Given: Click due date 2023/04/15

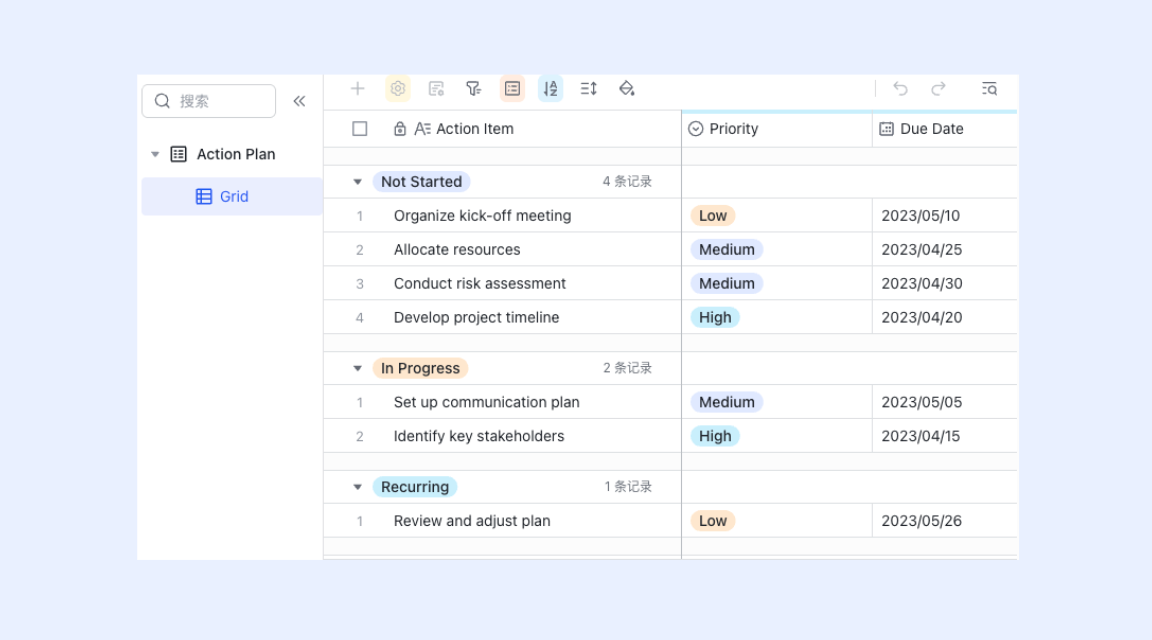Looking at the screenshot, I should pyautogui.click(x=921, y=436).
